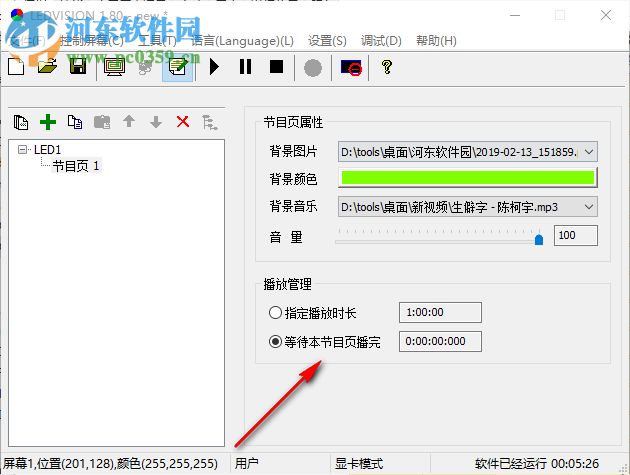Move item down with down arrow
The image size is (630, 475).
point(156,122)
